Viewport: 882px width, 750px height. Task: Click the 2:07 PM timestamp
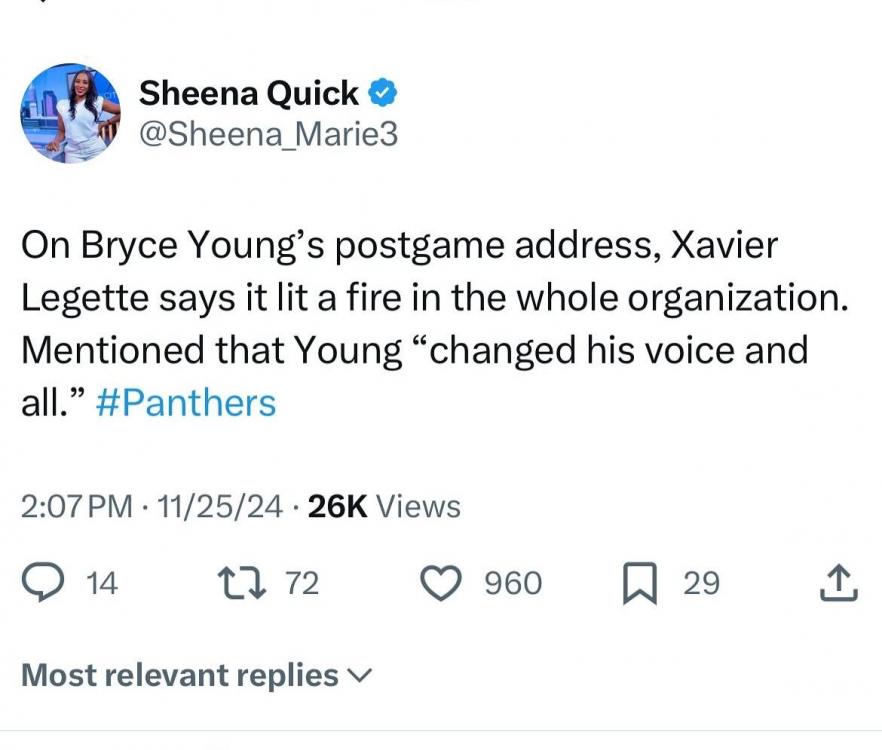[76, 507]
